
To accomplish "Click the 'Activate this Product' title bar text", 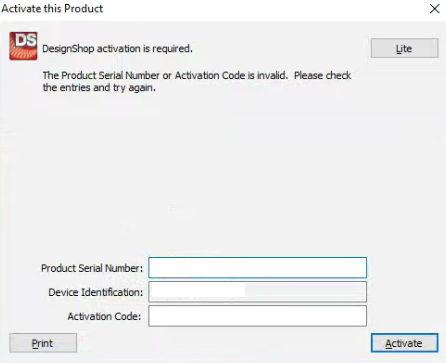I will point(52,9).
